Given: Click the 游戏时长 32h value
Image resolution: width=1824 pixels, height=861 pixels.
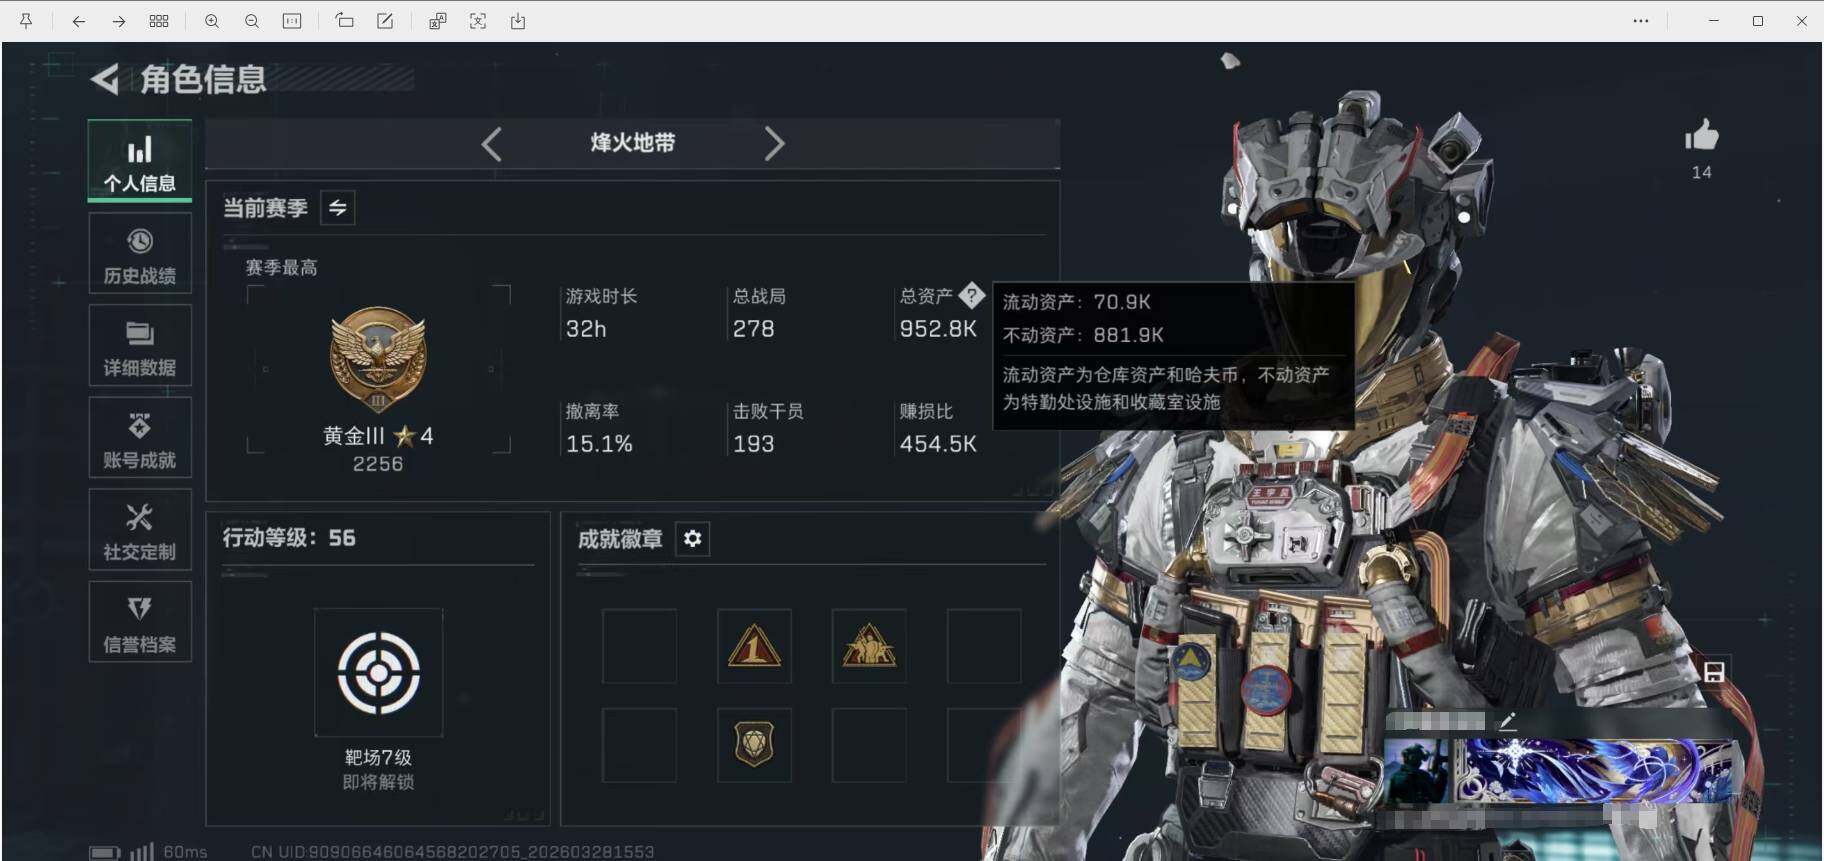Looking at the screenshot, I should coord(586,329).
